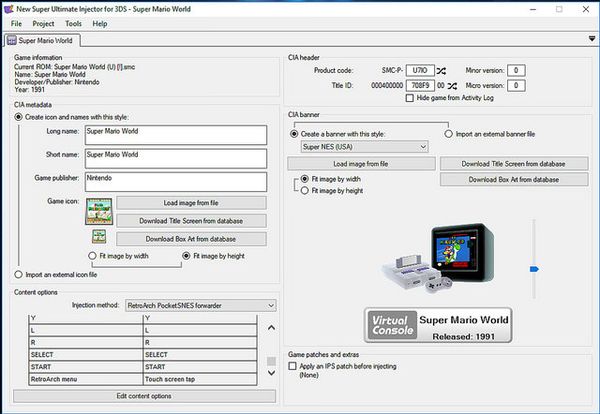Viewport: 600px width, 414px height.
Task: Click the Virtual Console banner label preview
Action: (x=438, y=325)
